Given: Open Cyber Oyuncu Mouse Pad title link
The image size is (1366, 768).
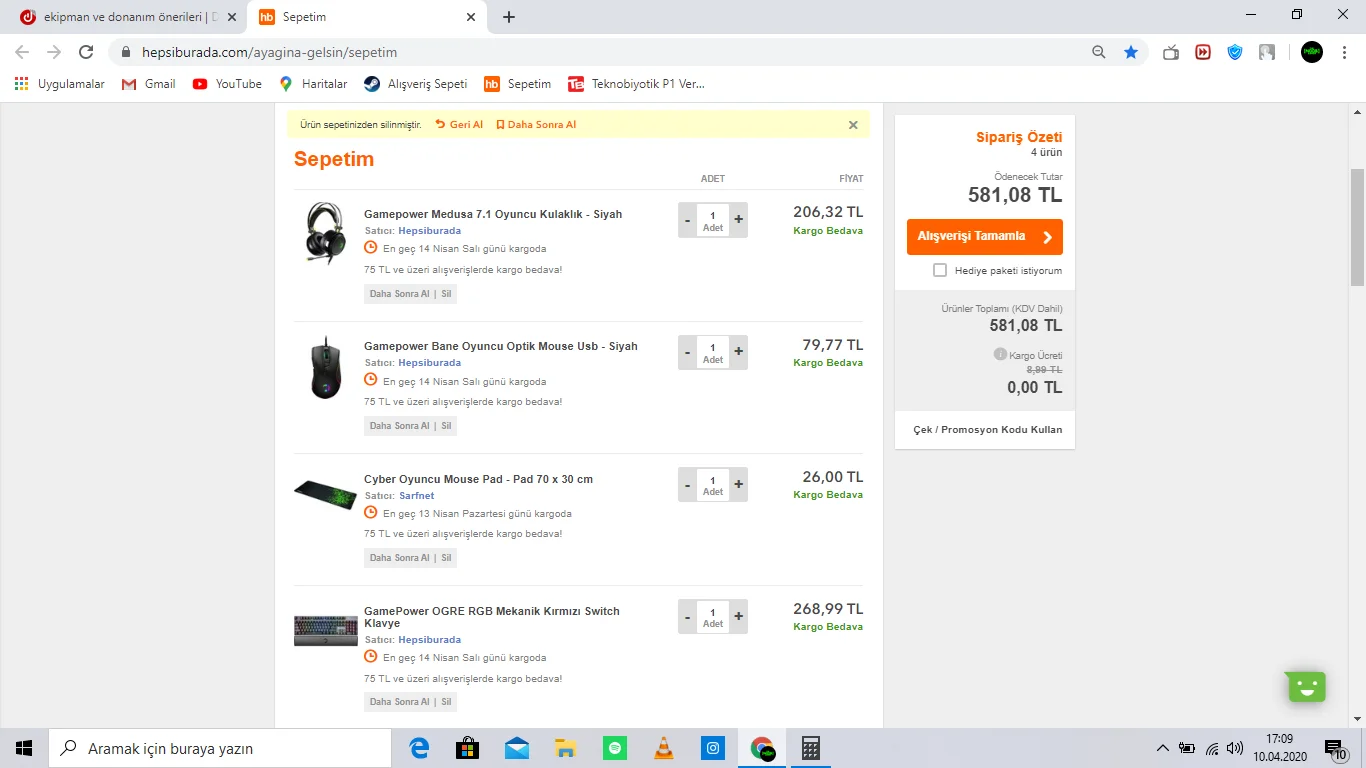Looking at the screenshot, I should 478,479.
